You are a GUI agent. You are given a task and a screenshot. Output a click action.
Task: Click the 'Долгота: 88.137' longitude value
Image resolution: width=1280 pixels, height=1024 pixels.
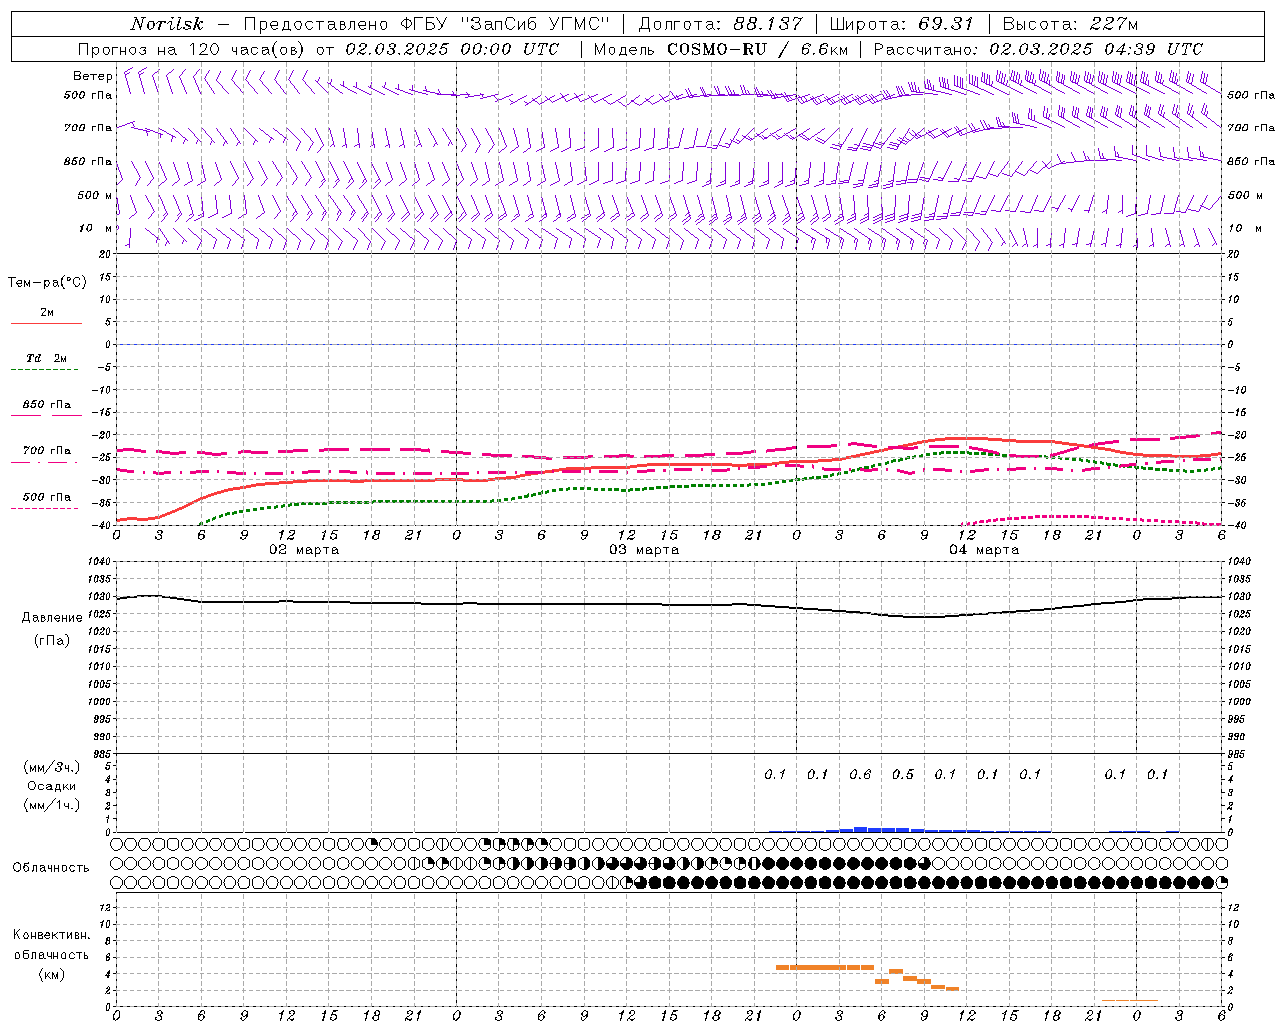(720, 24)
